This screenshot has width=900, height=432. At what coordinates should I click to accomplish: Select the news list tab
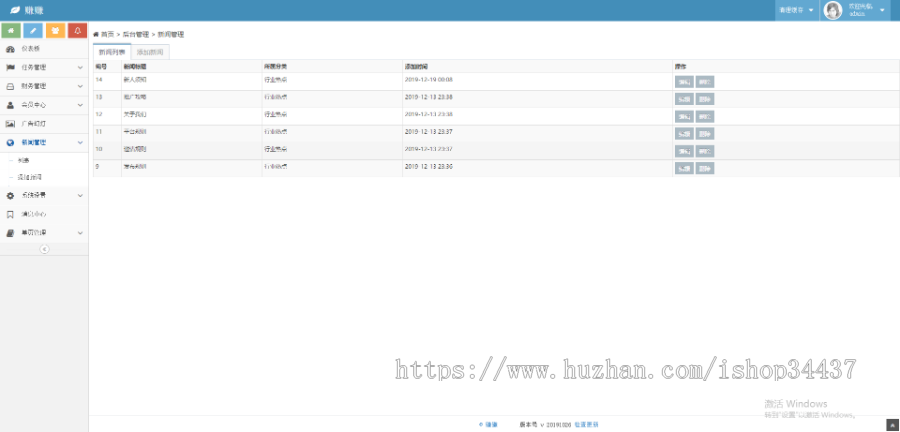pyautogui.click(x=112, y=51)
